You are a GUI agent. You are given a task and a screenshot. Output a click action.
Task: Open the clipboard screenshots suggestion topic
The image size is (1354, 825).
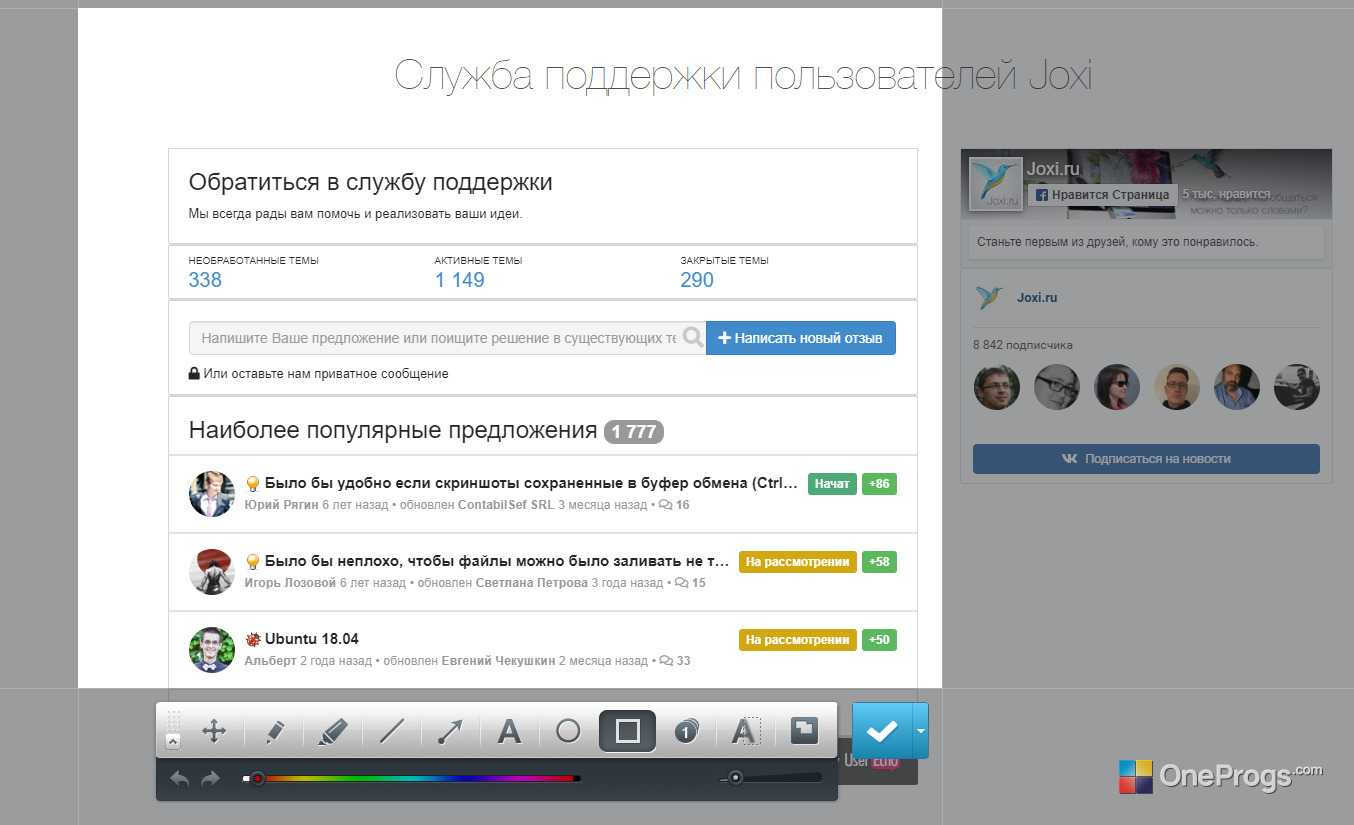[x=533, y=484]
